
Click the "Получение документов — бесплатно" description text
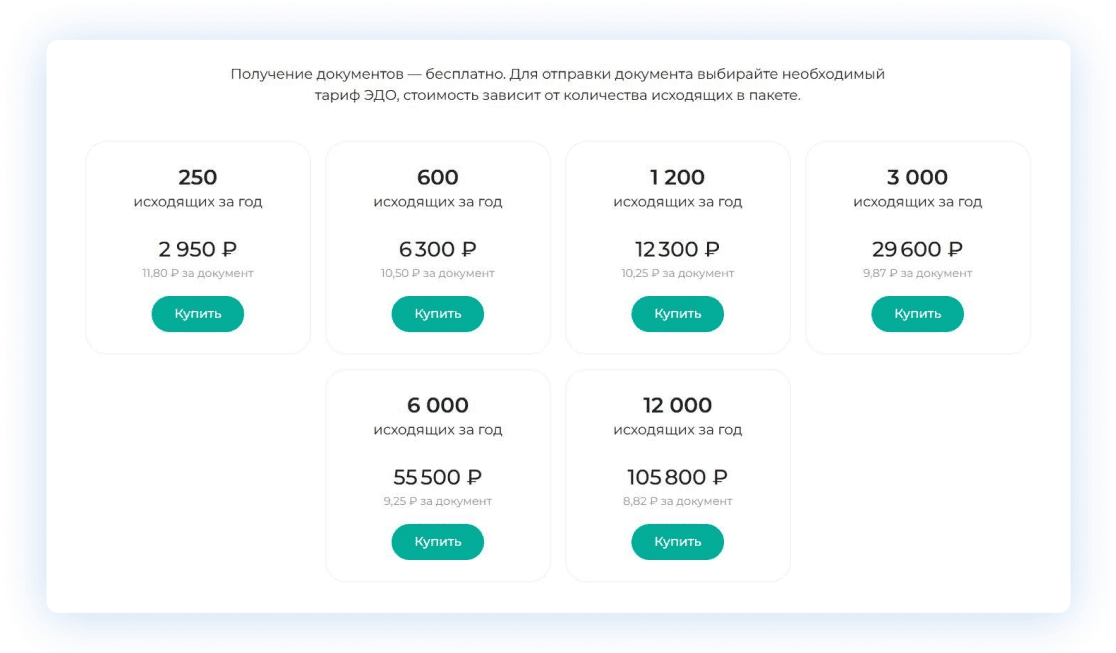[x=367, y=74]
